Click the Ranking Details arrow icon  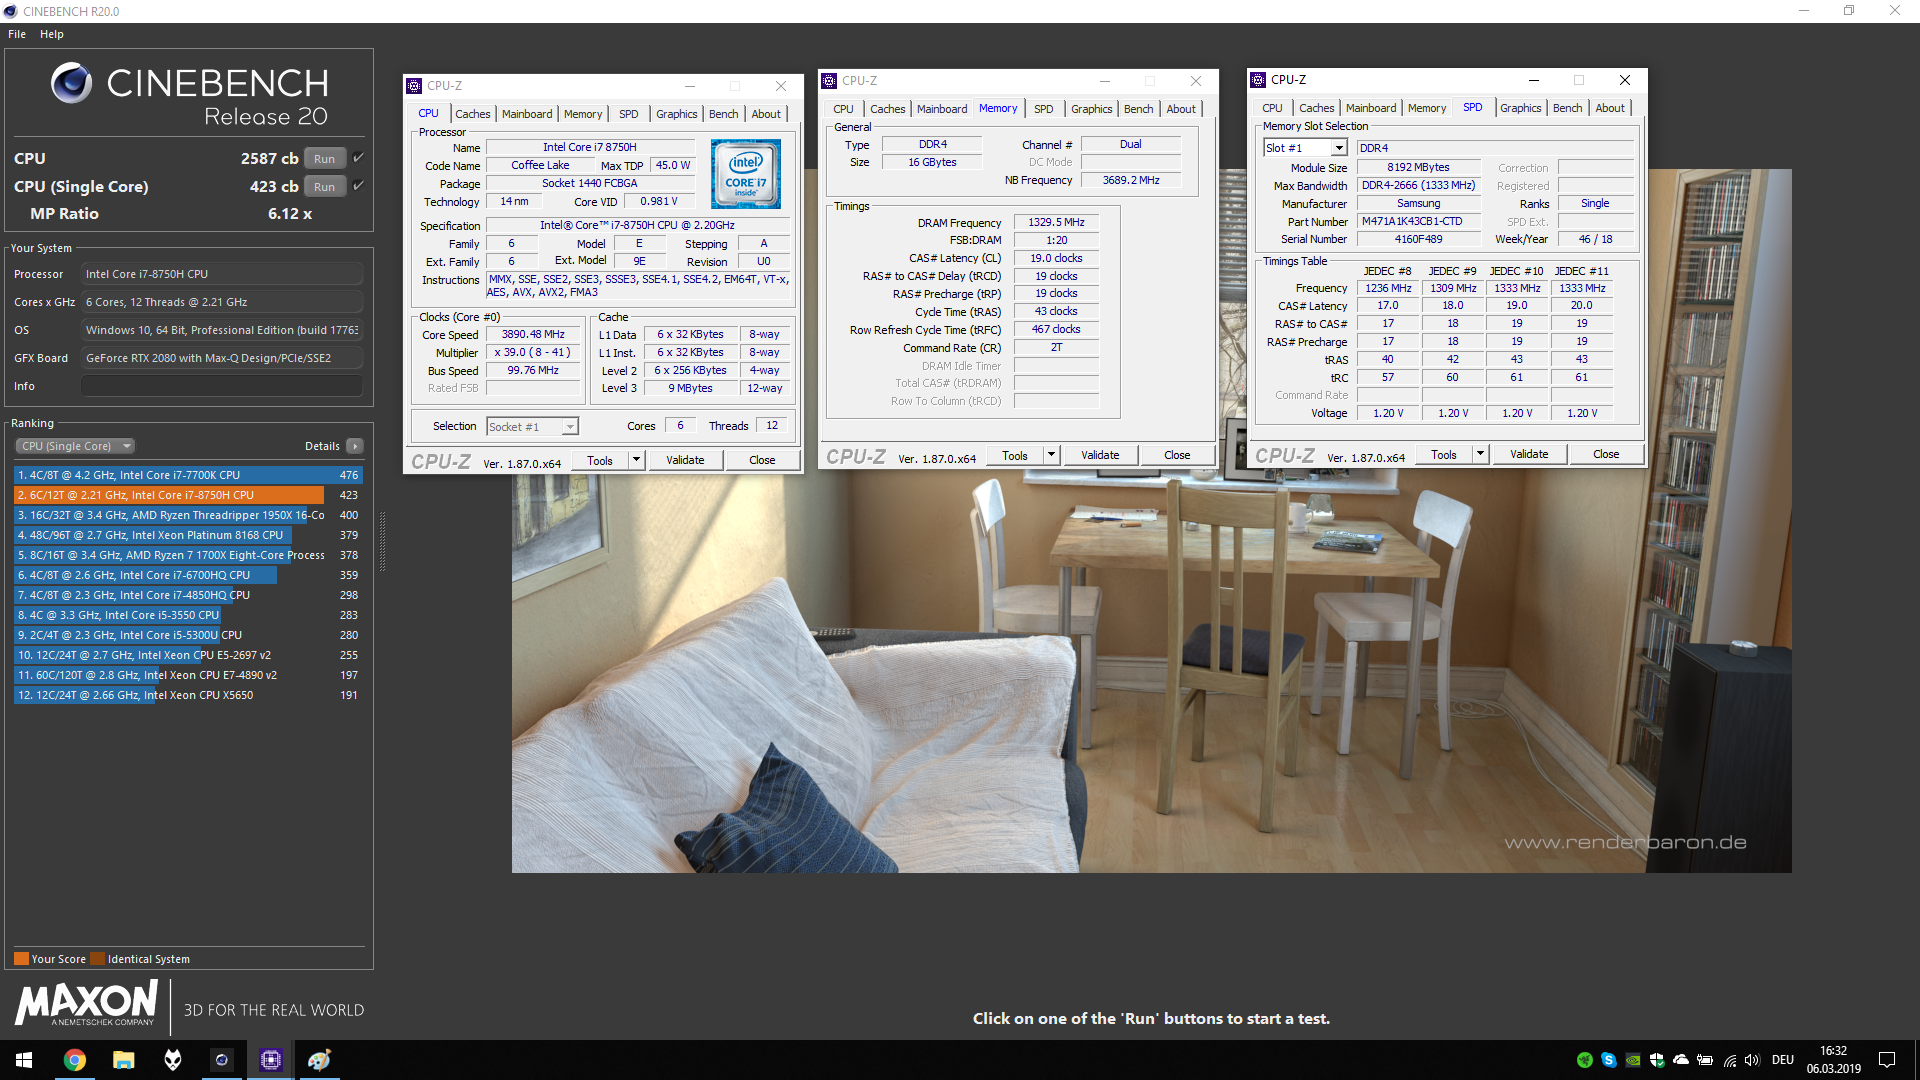(x=355, y=446)
